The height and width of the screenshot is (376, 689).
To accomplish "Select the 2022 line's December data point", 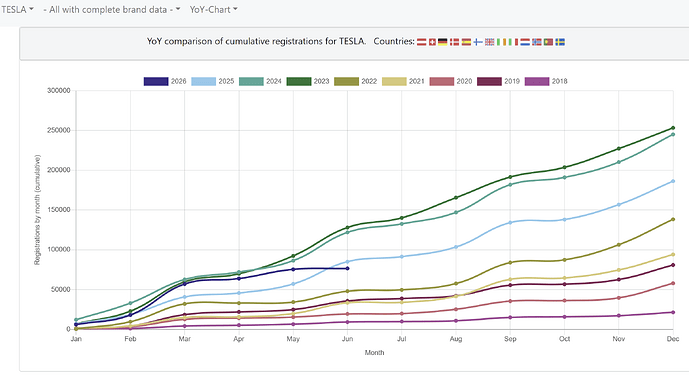I will coord(673,219).
